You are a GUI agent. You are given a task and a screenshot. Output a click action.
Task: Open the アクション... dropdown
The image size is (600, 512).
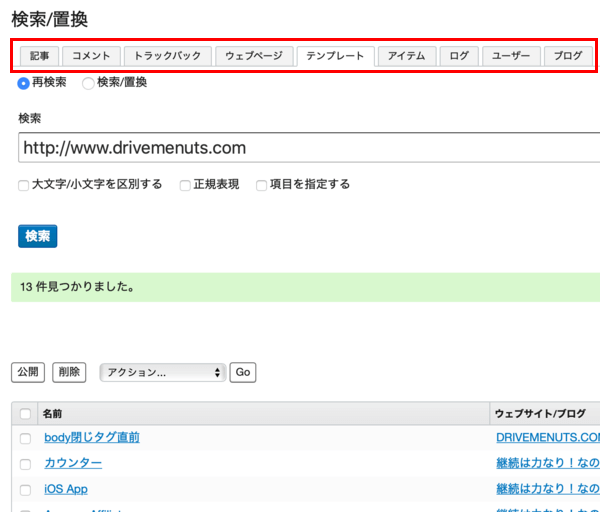pyautogui.click(x=163, y=372)
